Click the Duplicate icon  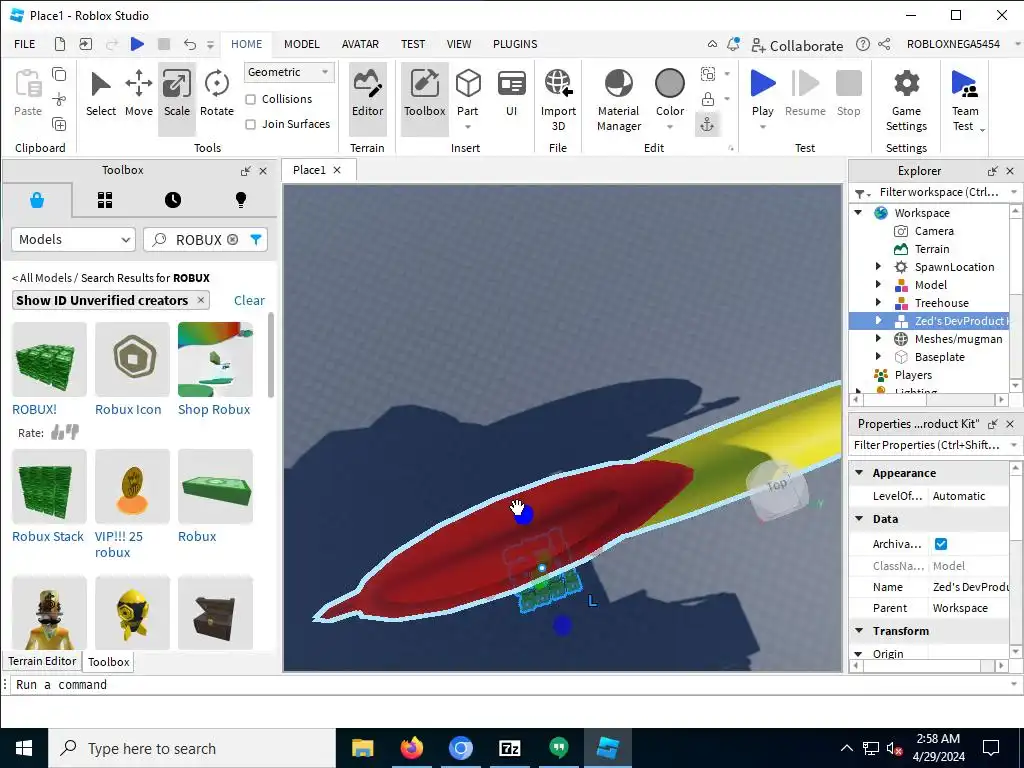[59, 124]
